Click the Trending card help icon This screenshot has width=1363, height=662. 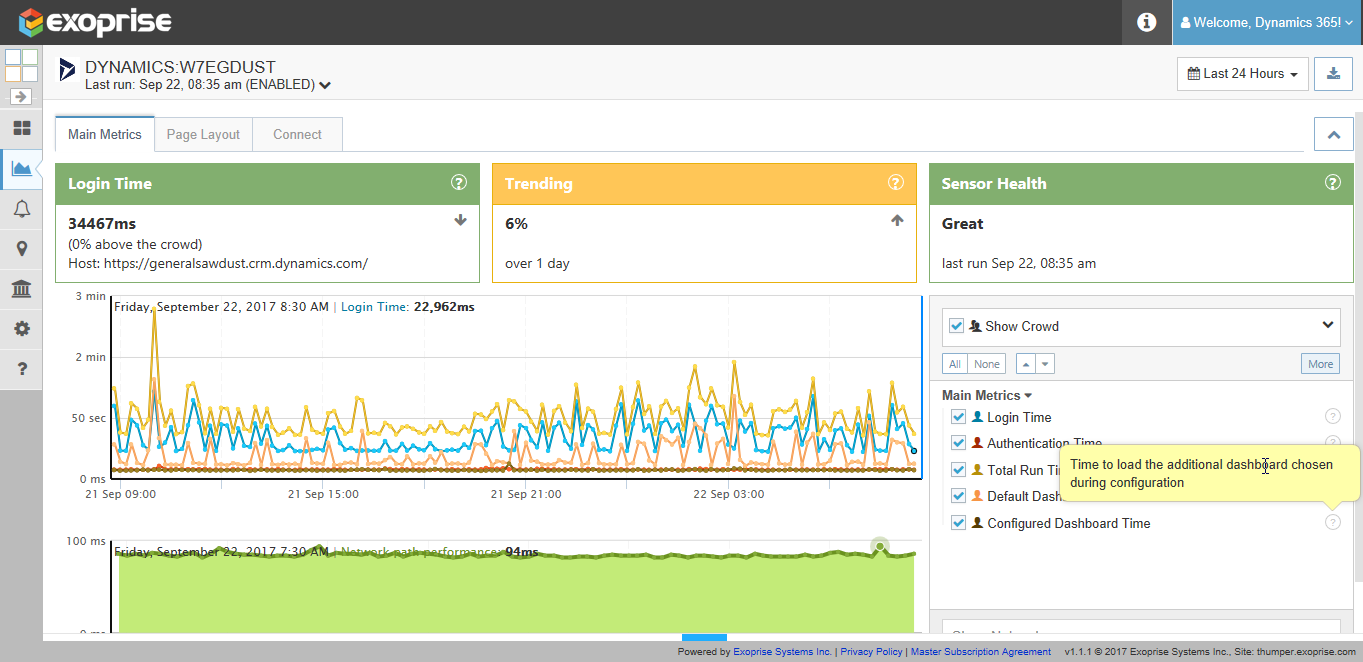(896, 182)
